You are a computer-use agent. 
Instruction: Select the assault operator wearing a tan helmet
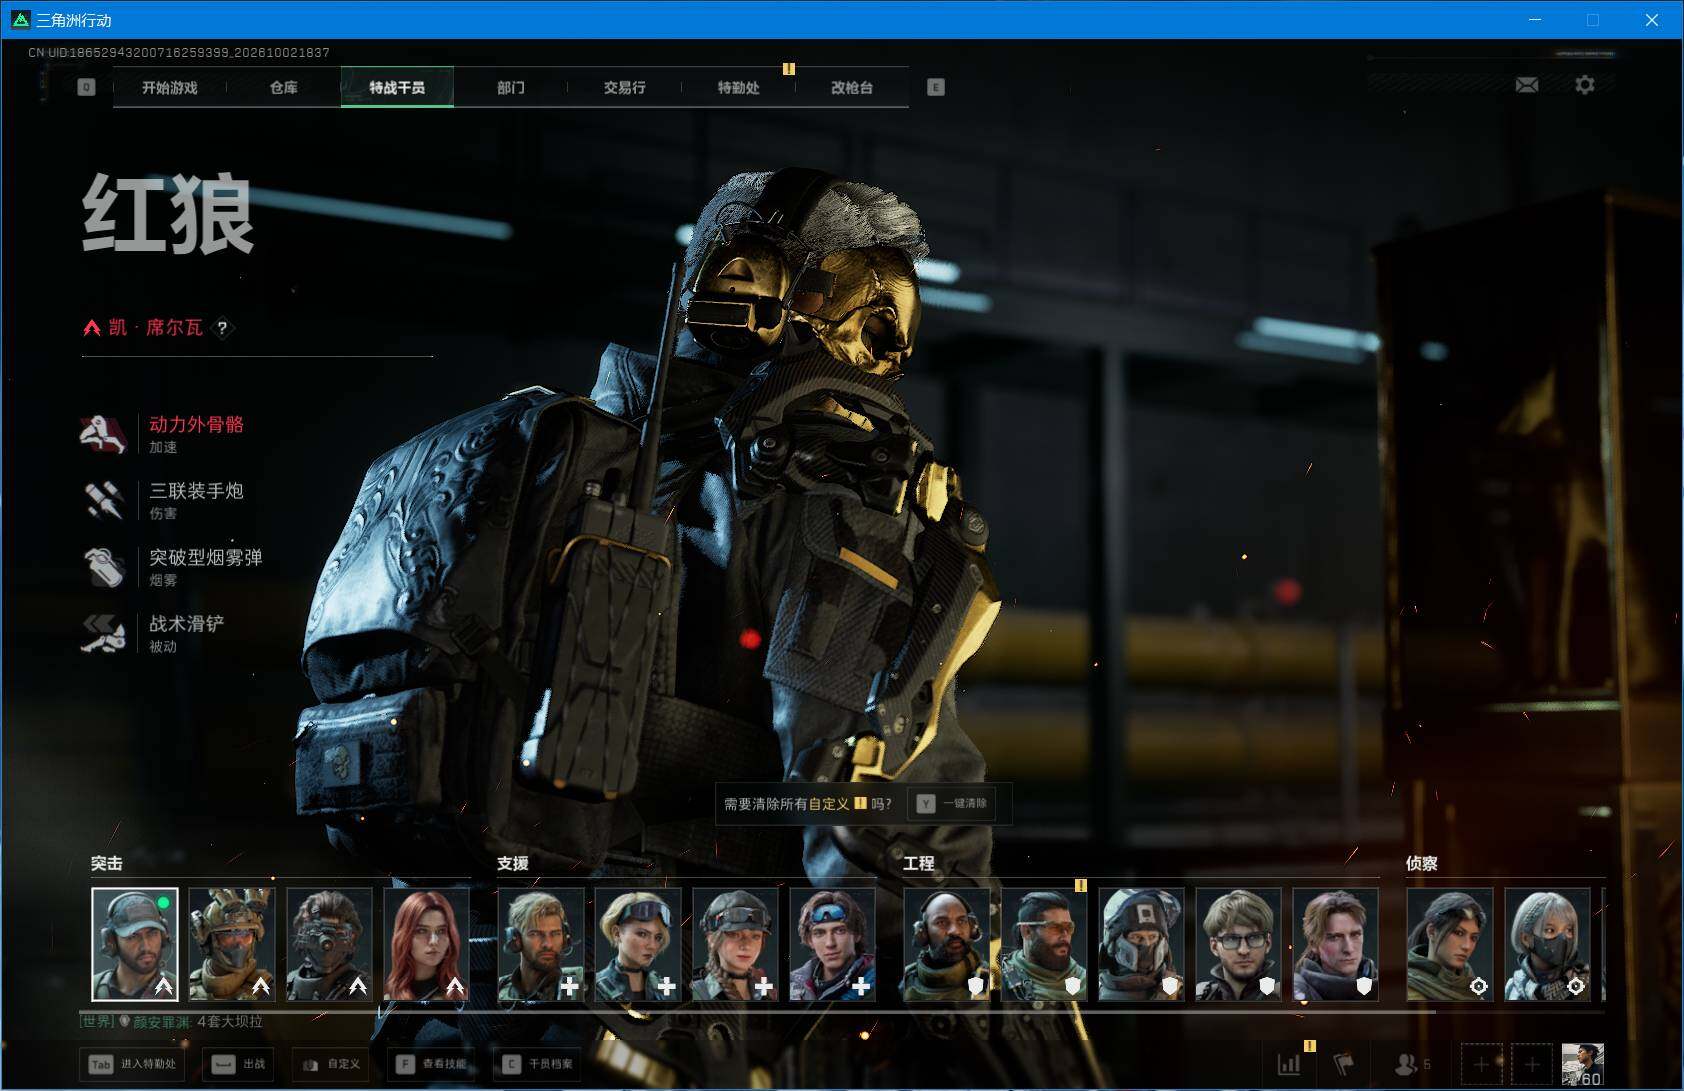[x=232, y=944]
